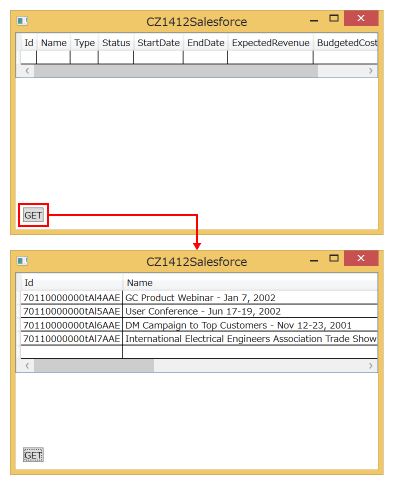394x485 pixels.
Task: Click the GET button in the lower window
Action: [33, 455]
